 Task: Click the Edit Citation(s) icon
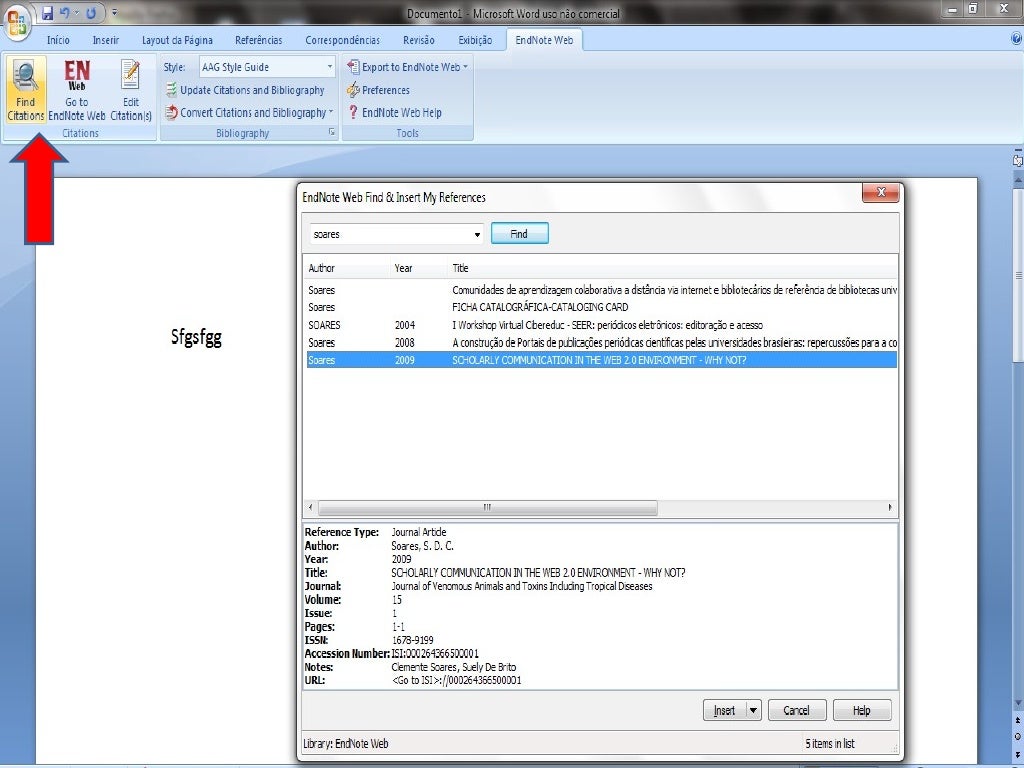click(130, 90)
